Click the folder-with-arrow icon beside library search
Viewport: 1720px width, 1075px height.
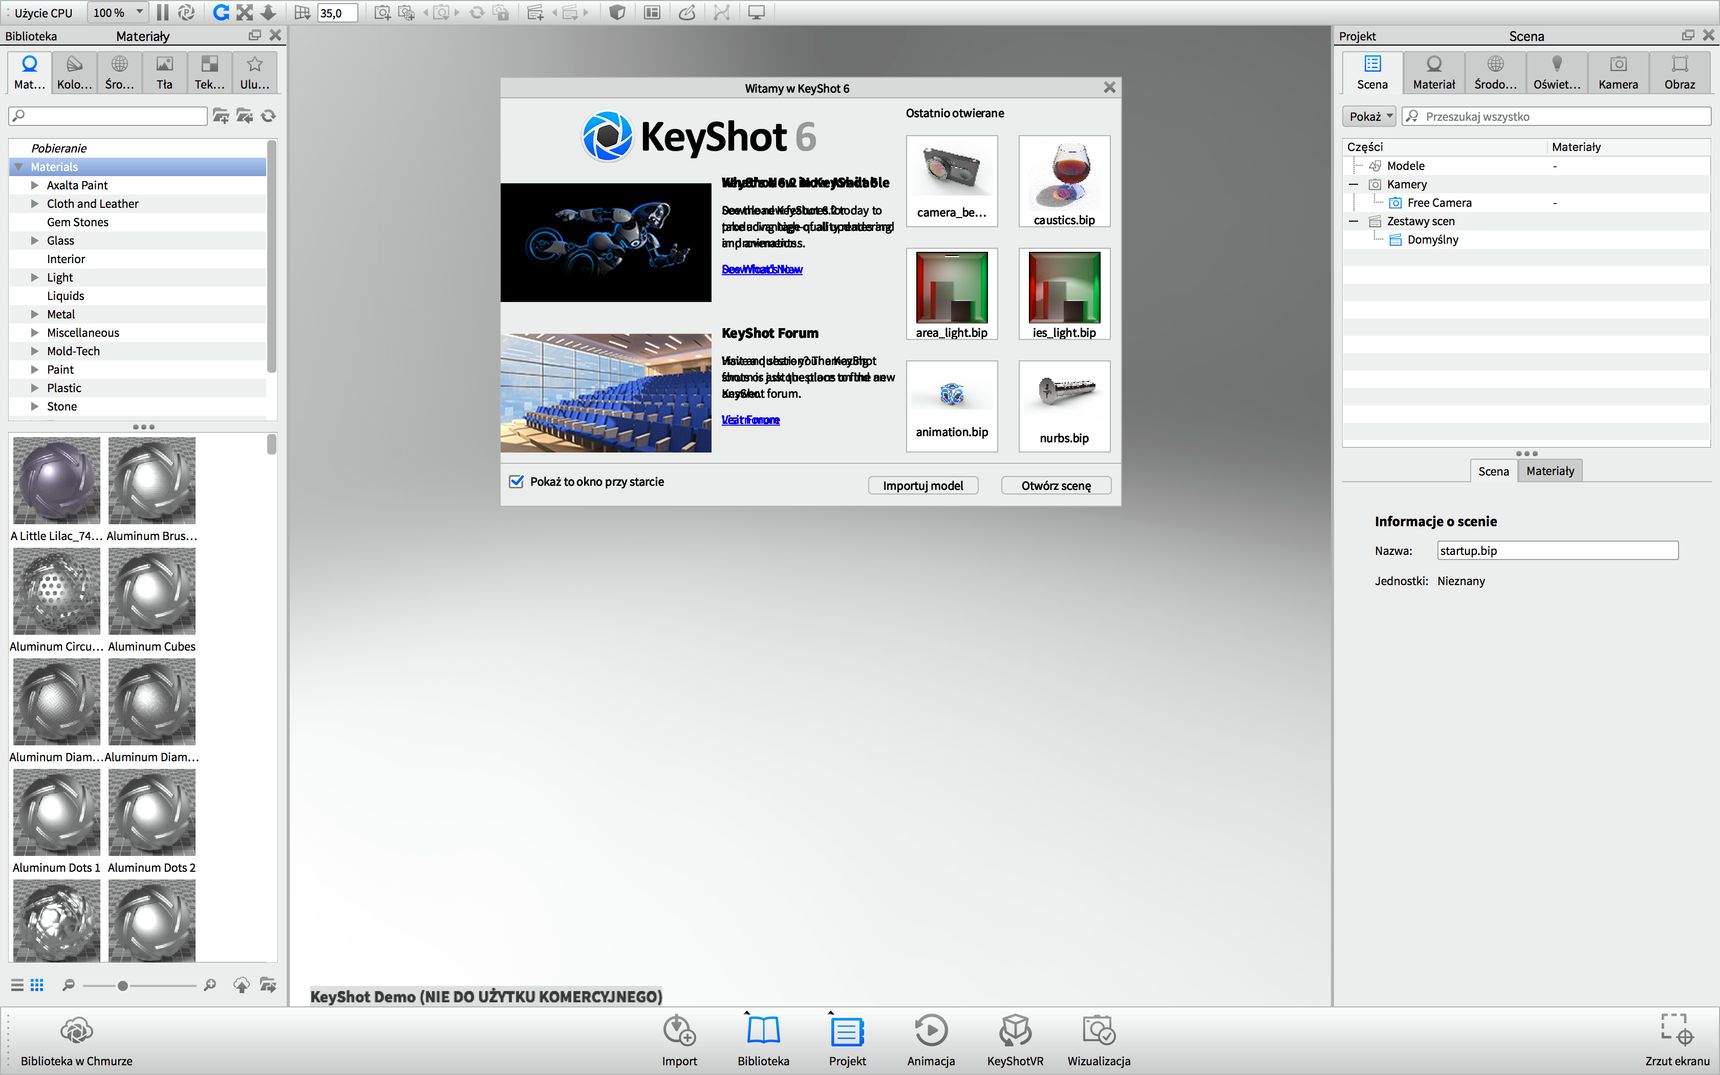click(x=245, y=116)
